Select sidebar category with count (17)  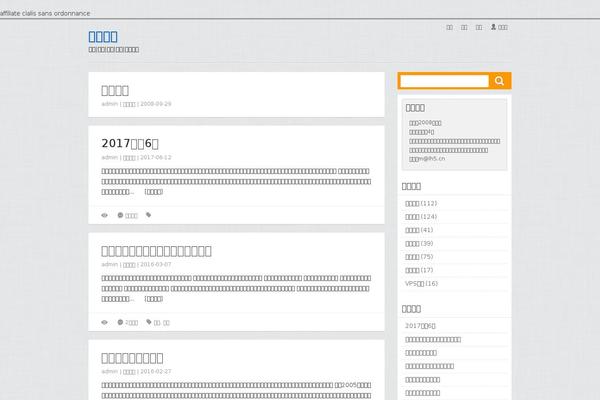point(419,270)
